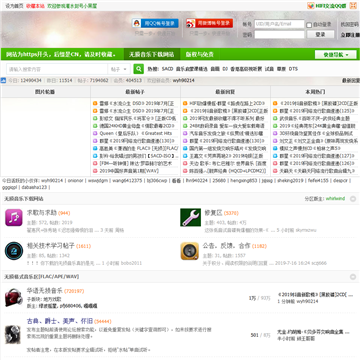
Task: Open the 快捷导航 dropdown
Action: coord(335,54)
